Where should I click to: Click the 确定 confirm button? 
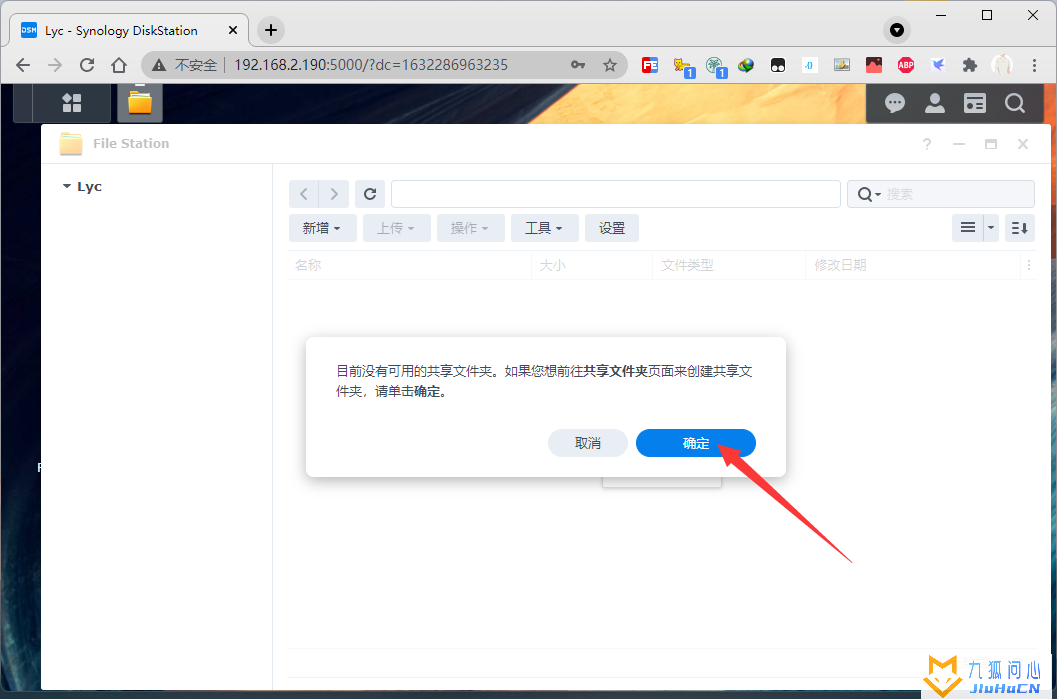[x=696, y=443]
